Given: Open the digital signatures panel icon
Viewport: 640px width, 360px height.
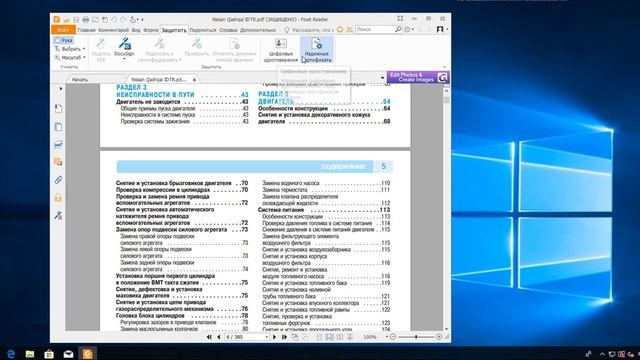Looking at the screenshot, I should [x=58, y=215].
